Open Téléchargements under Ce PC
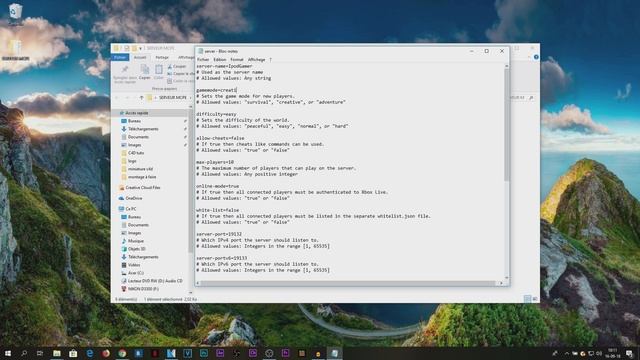640x360 pixels. pyautogui.click(x=143, y=257)
